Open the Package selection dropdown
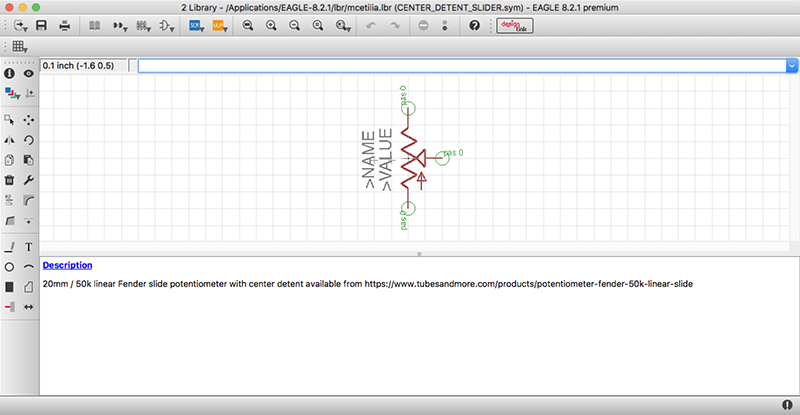This screenshot has width=800, height=415. 143,26
